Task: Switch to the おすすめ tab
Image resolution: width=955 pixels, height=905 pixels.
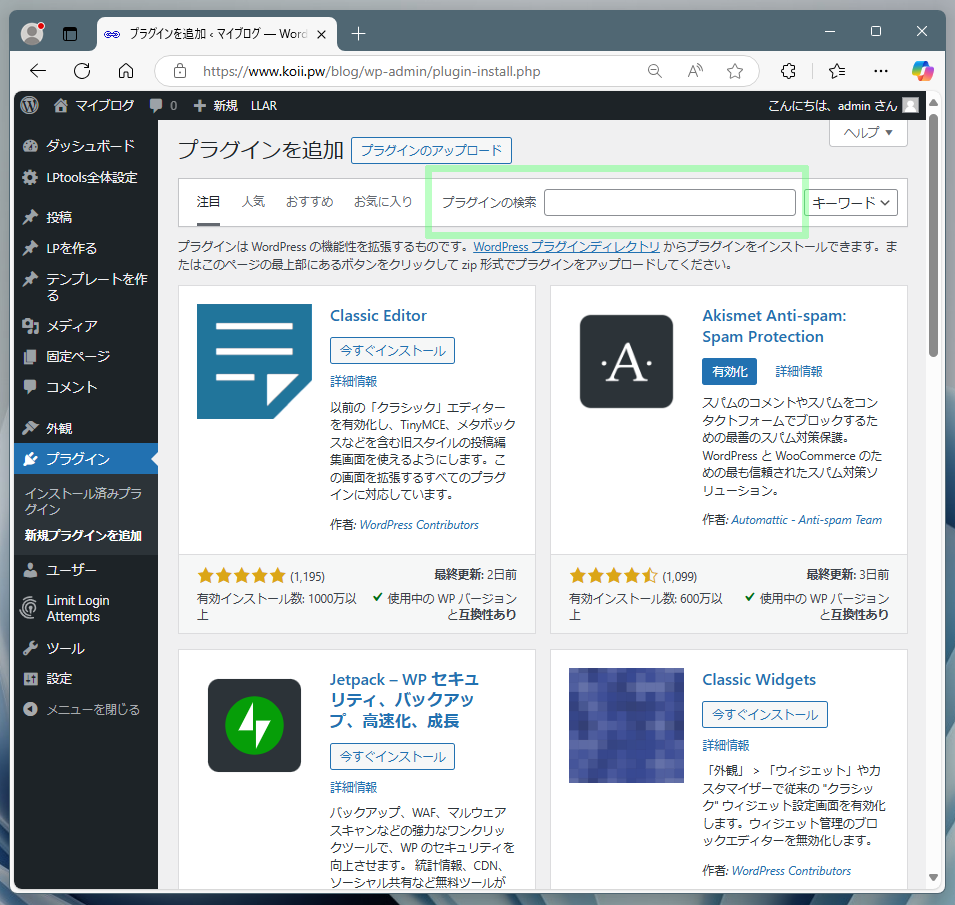Action: pos(309,202)
